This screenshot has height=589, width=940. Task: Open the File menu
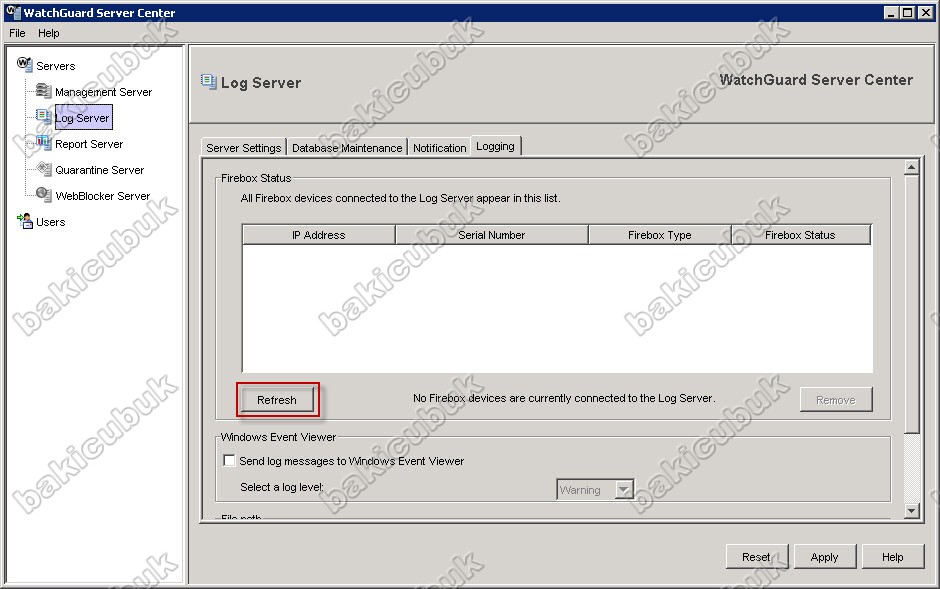(x=17, y=33)
